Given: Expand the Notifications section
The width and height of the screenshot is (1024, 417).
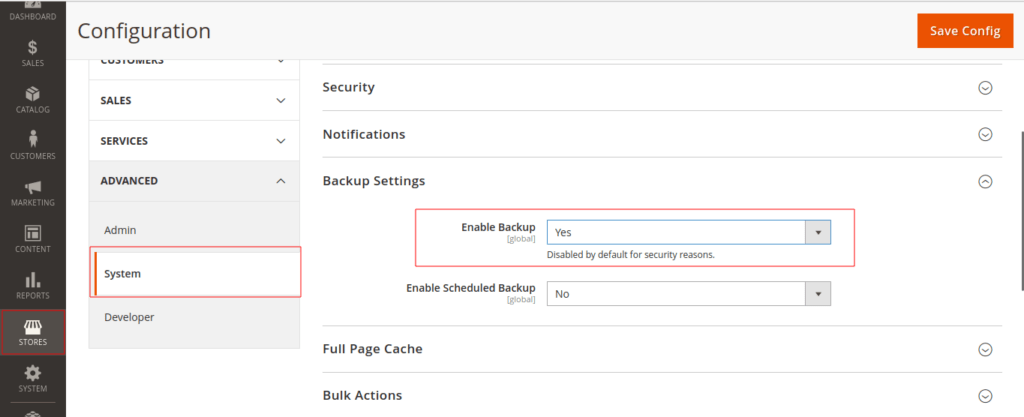Looking at the screenshot, I should pos(984,134).
